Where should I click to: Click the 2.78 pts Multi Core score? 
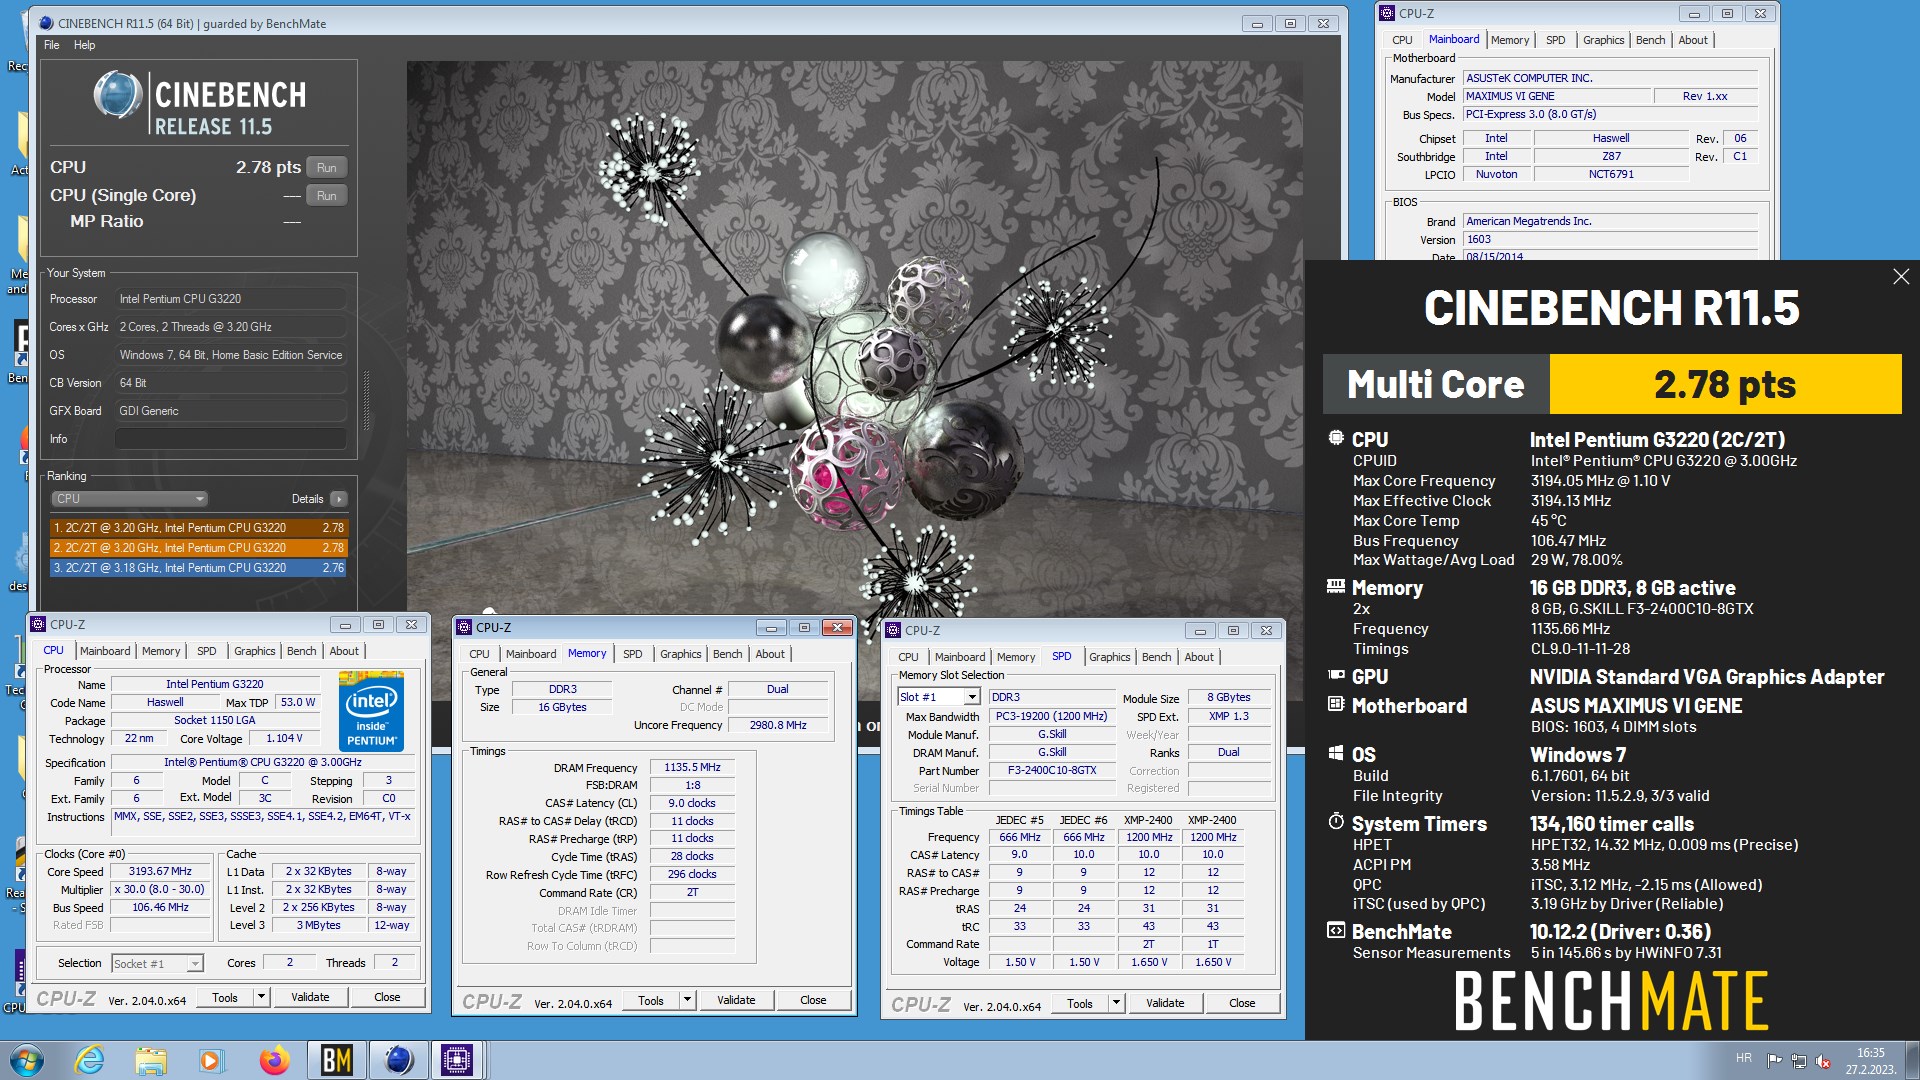pos(1725,384)
